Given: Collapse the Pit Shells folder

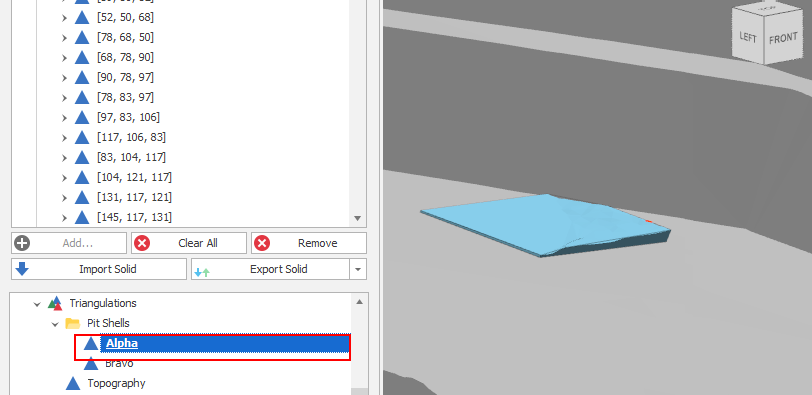Looking at the screenshot, I should tap(55, 324).
